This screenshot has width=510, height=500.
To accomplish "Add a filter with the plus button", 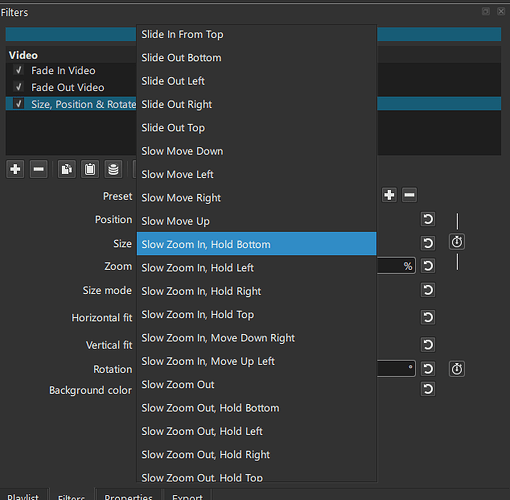I will 15,169.
